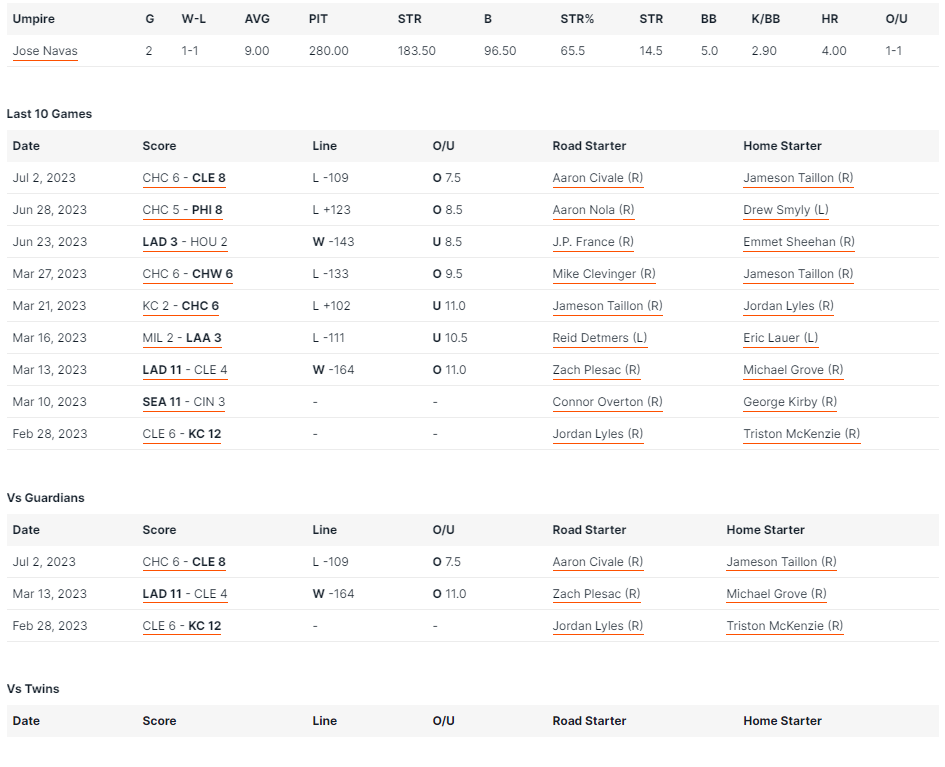Open Zach Plesac under Vs Guardians

(x=597, y=594)
